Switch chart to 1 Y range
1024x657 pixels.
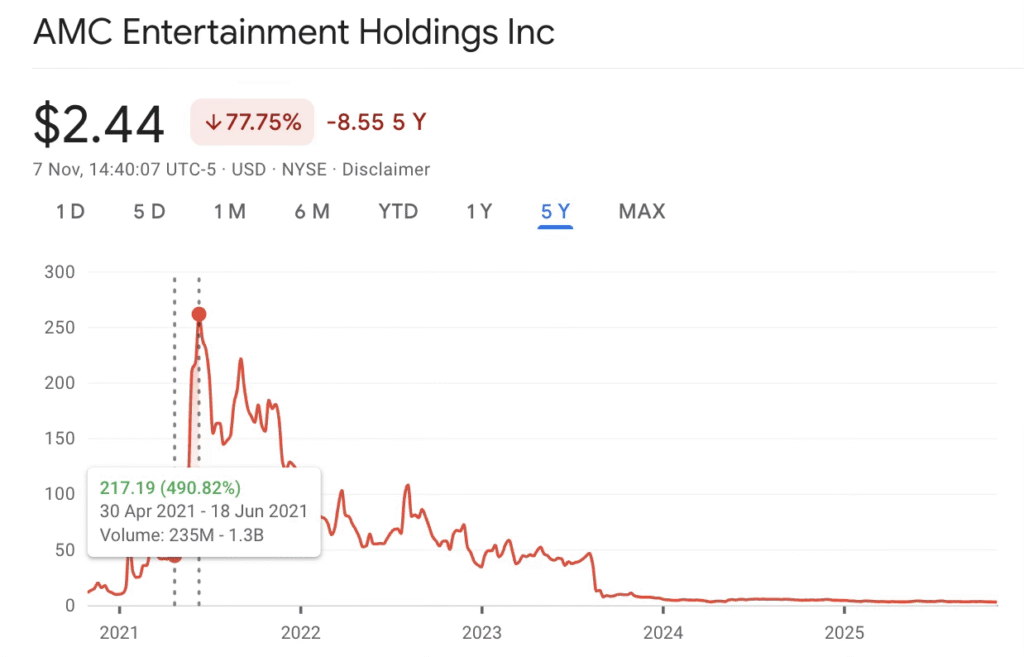coord(479,211)
